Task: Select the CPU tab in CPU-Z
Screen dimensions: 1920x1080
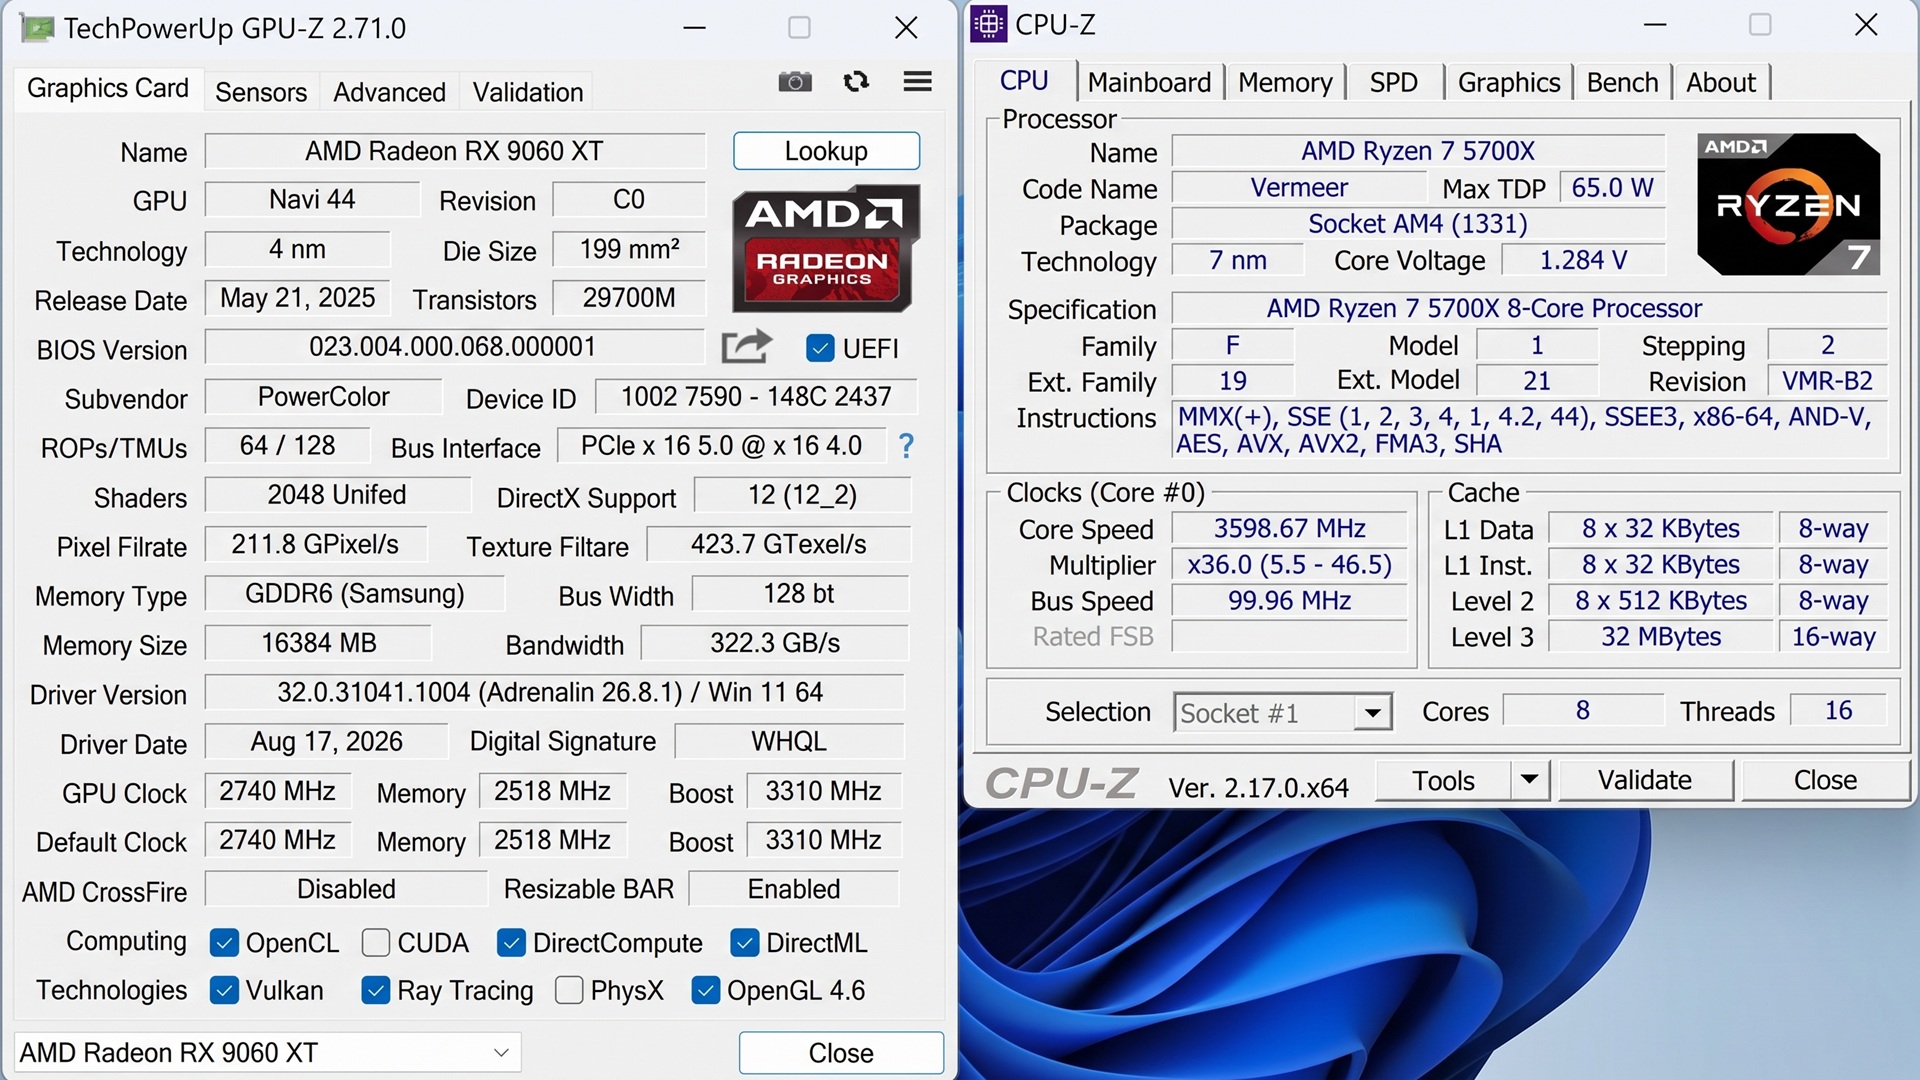Action: [1024, 81]
